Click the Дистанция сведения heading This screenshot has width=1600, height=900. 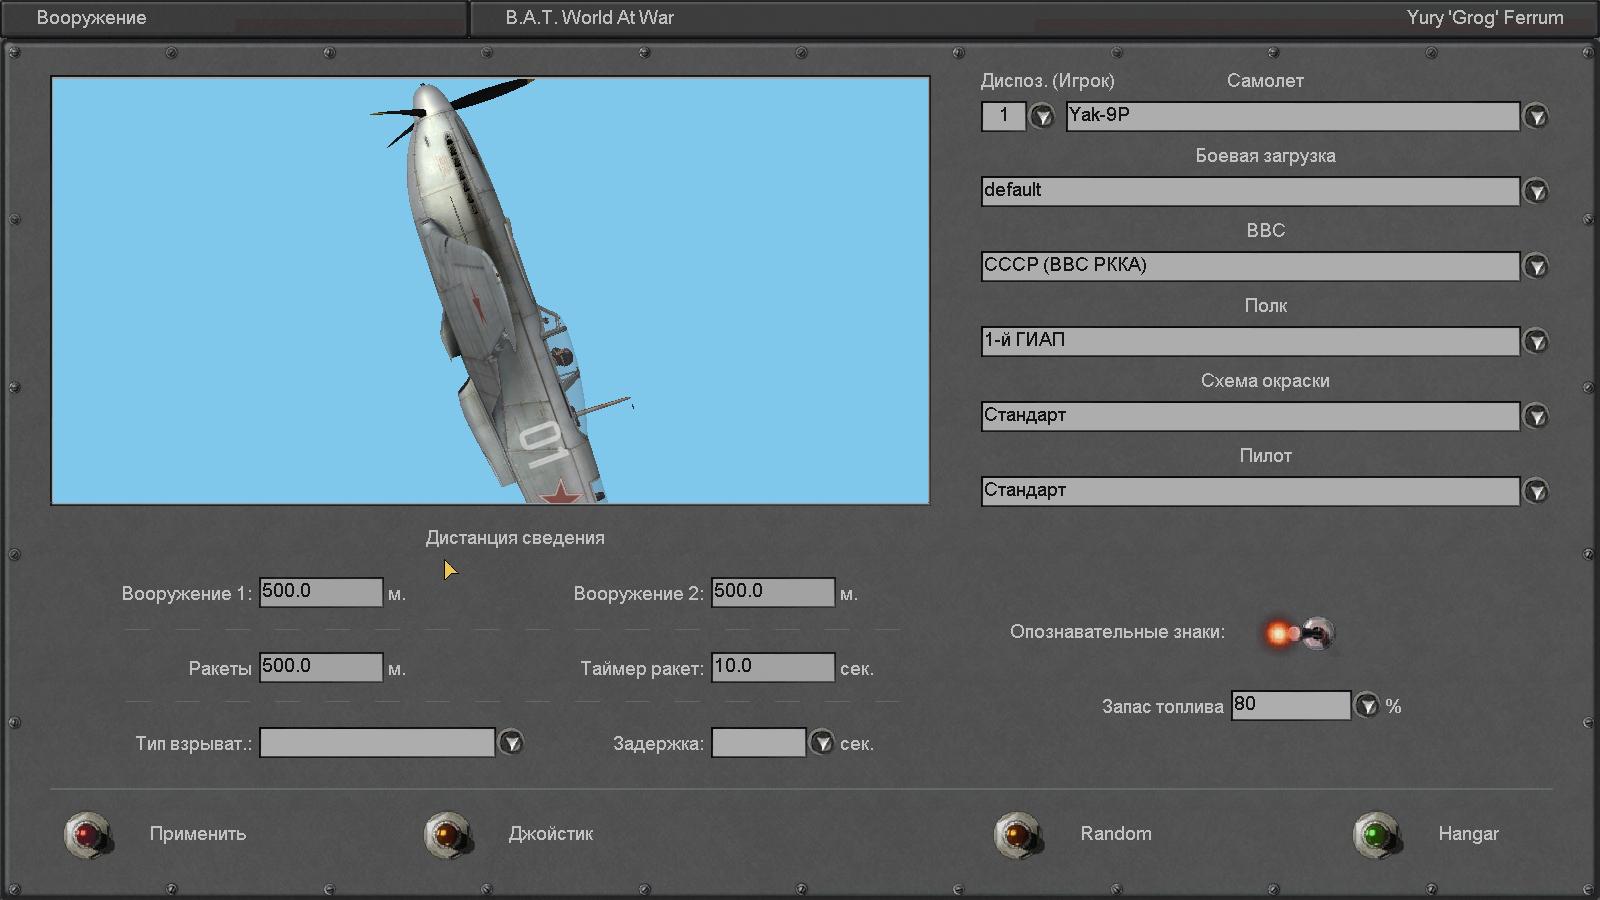click(515, 538)
